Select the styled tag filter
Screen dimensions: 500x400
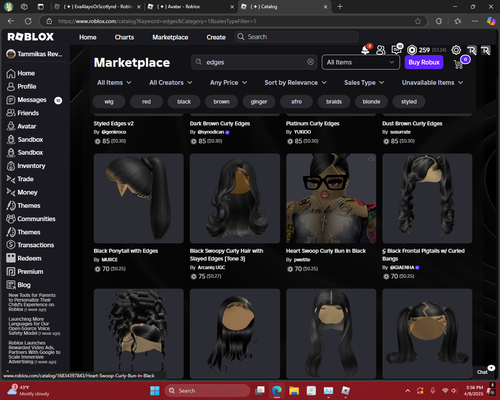[x=409, y=102]
